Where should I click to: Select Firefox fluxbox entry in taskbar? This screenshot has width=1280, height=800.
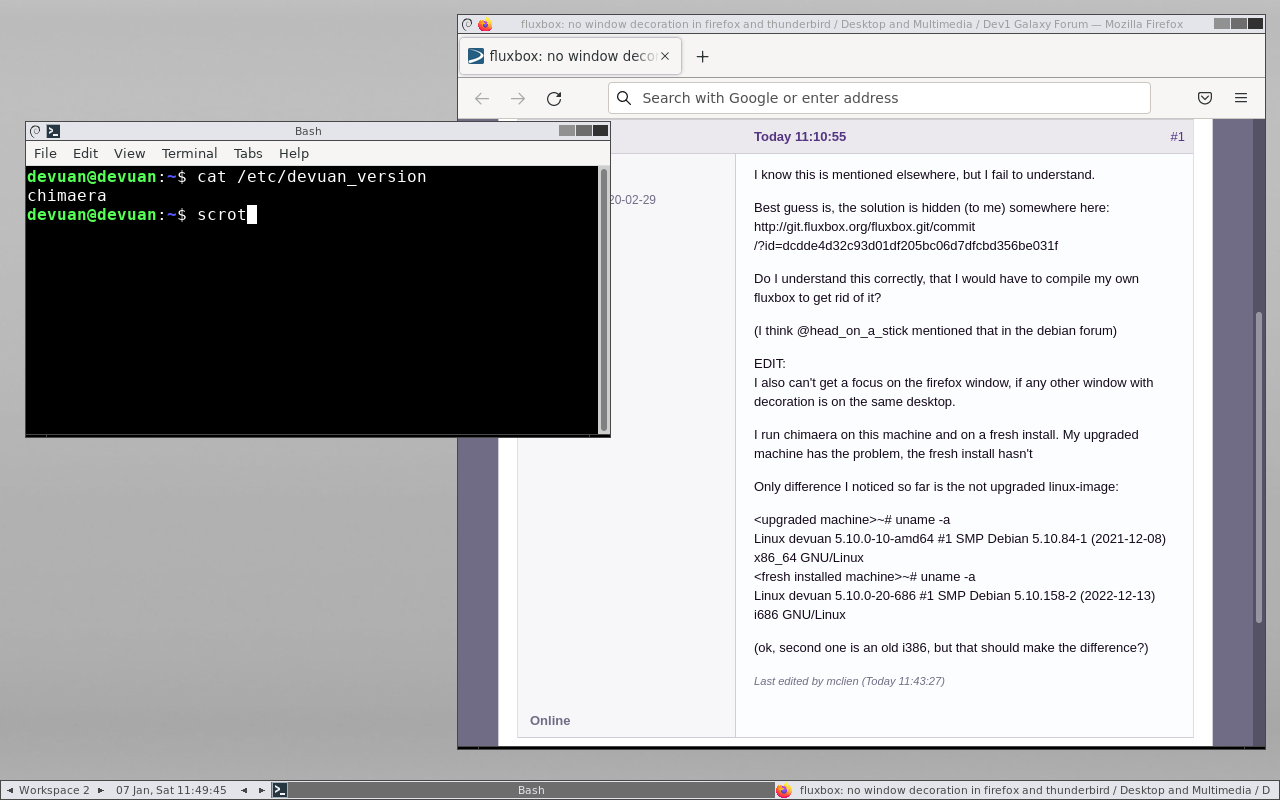tap(1025, 790)
